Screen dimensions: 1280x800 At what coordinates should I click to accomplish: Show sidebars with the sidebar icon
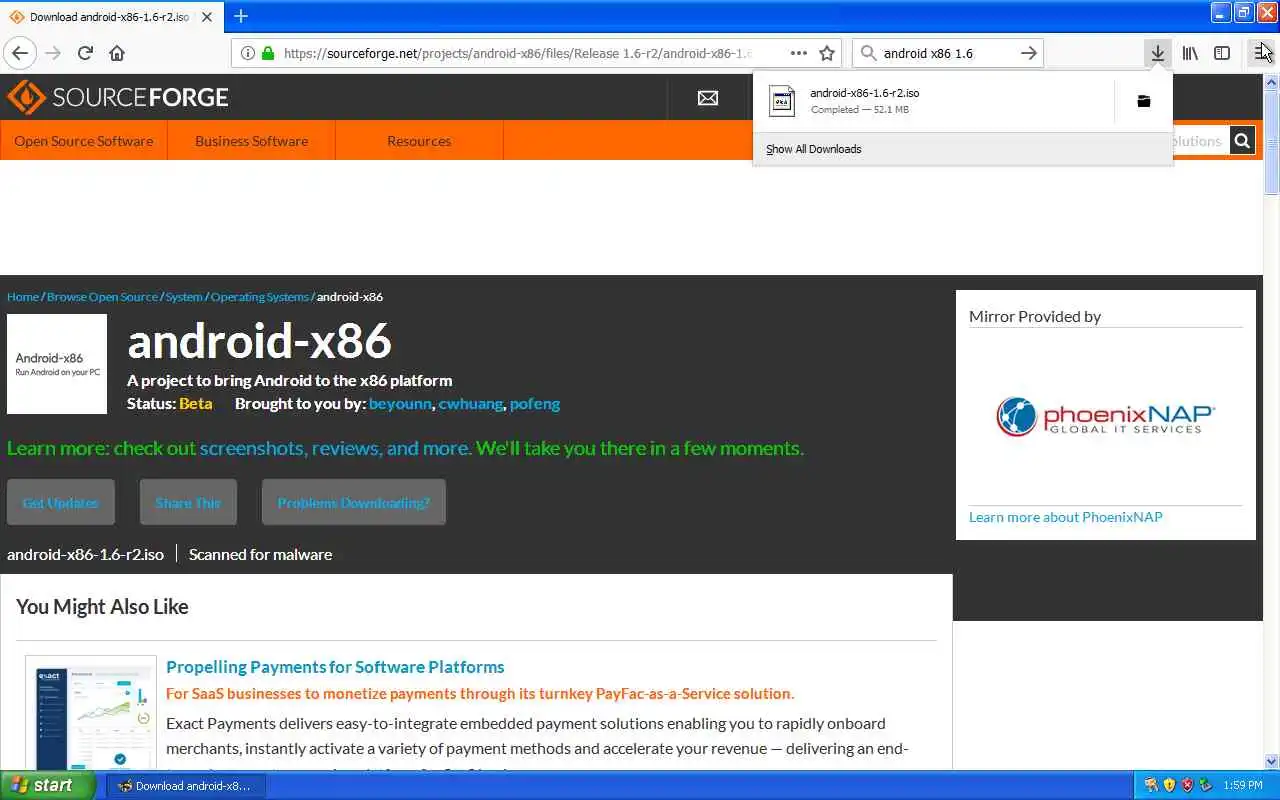pos(1222,53)
